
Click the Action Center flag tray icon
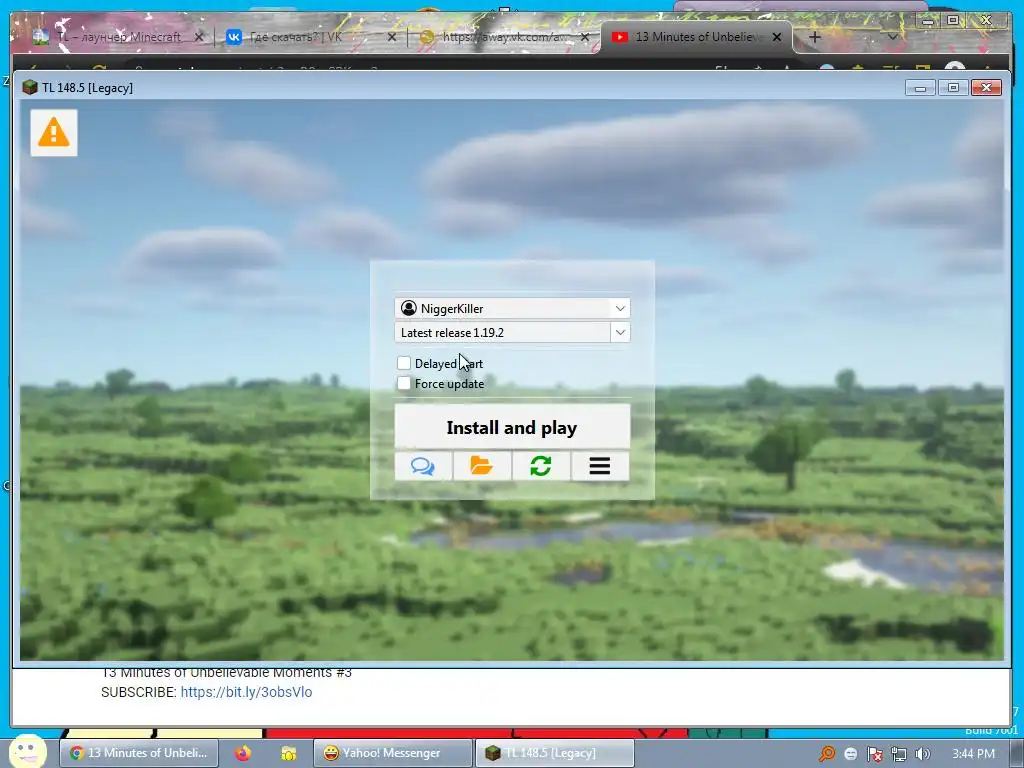pyautogui.click(x=874, y=754)
